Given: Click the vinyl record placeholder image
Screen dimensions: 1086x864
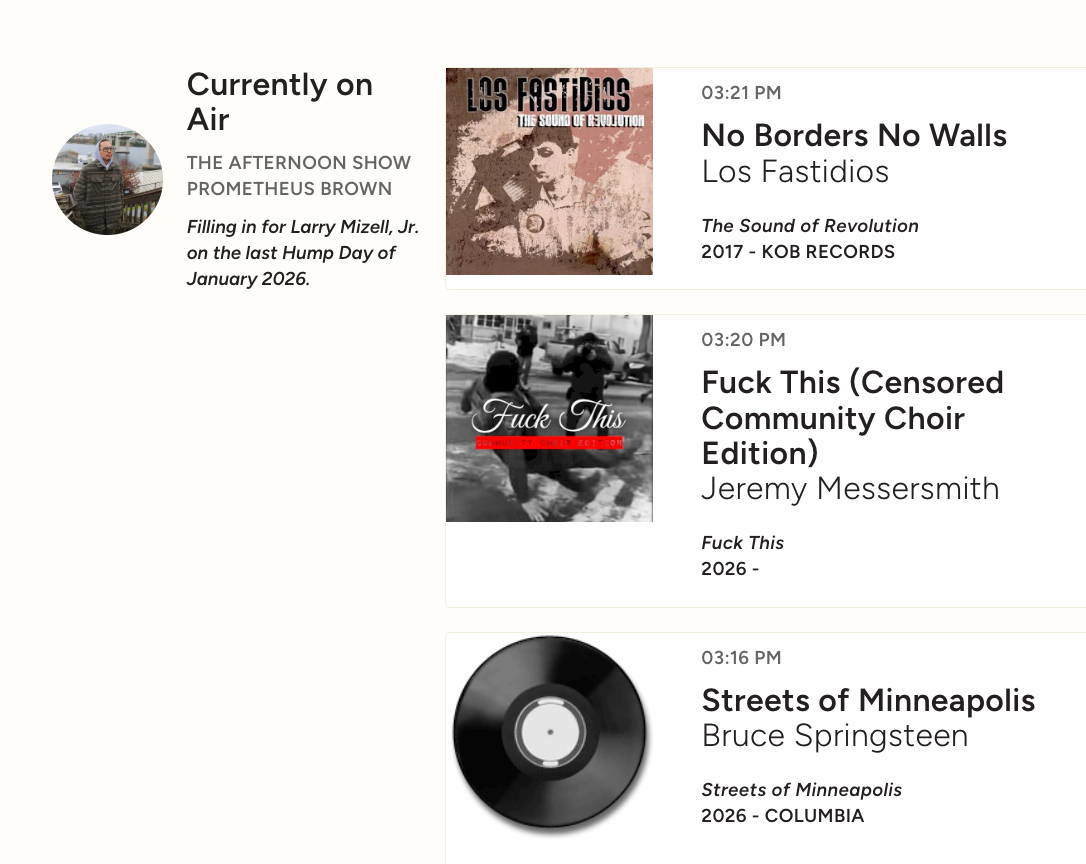Looking at the screenshot, I should pyautogui.click(x=549, y=733).
